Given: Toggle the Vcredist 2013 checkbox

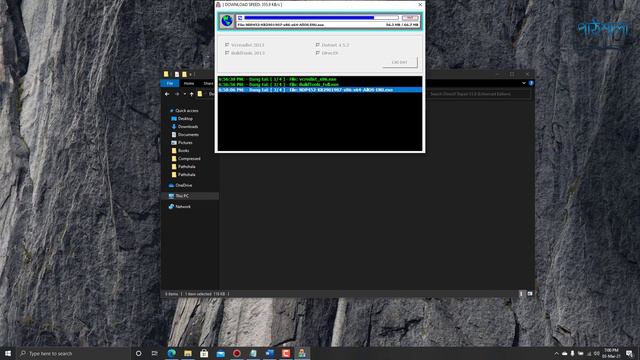Looking at the screenshot, I should [x=227, y=44].
